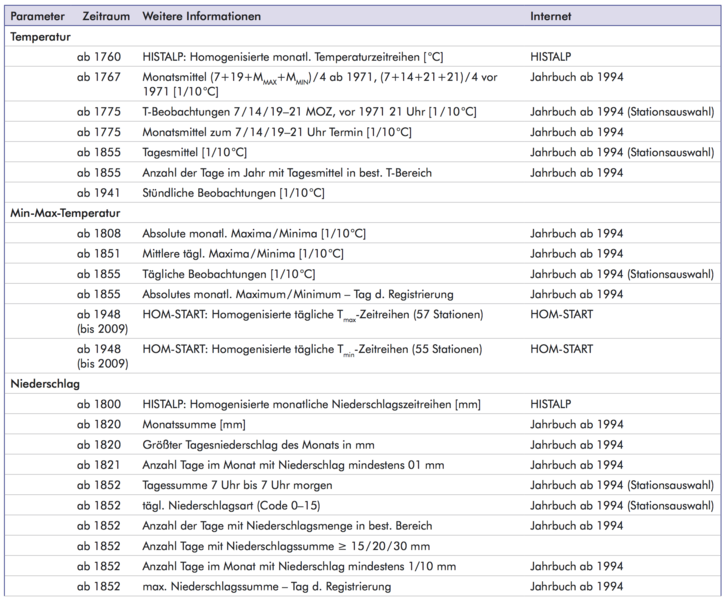
Task: Open HOM-START link for Tmax (57 Stationen) row
Action: [563, 315]
